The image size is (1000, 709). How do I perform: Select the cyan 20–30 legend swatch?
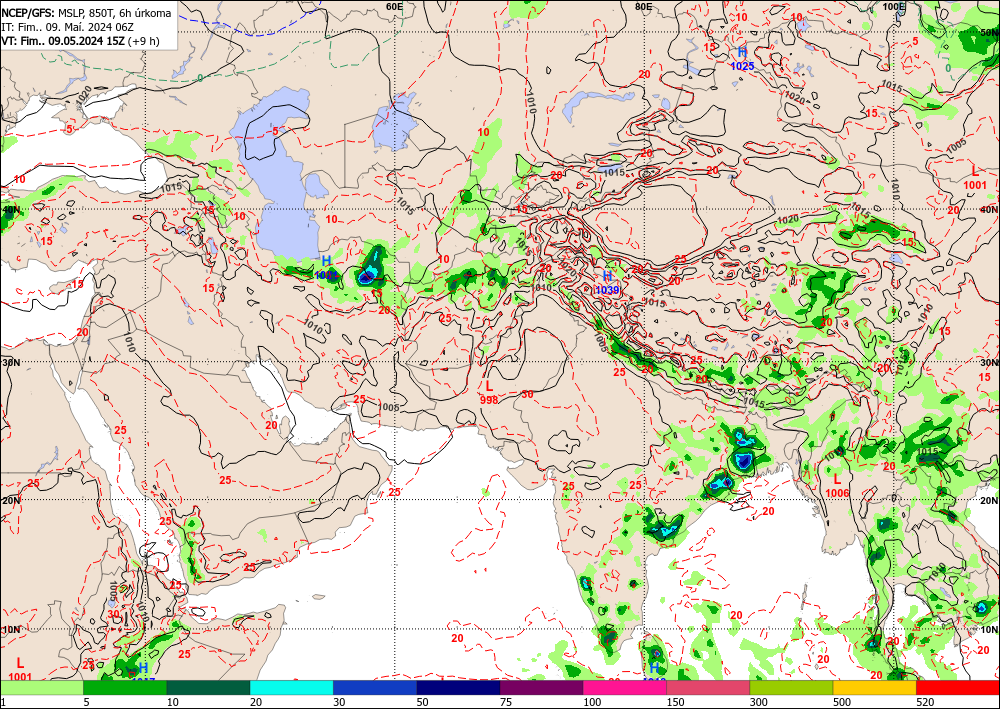pos(291,688)
